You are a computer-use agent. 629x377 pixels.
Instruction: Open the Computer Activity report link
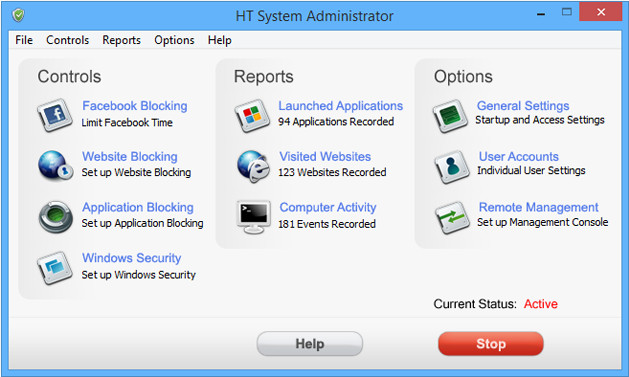tap(328, 207)
